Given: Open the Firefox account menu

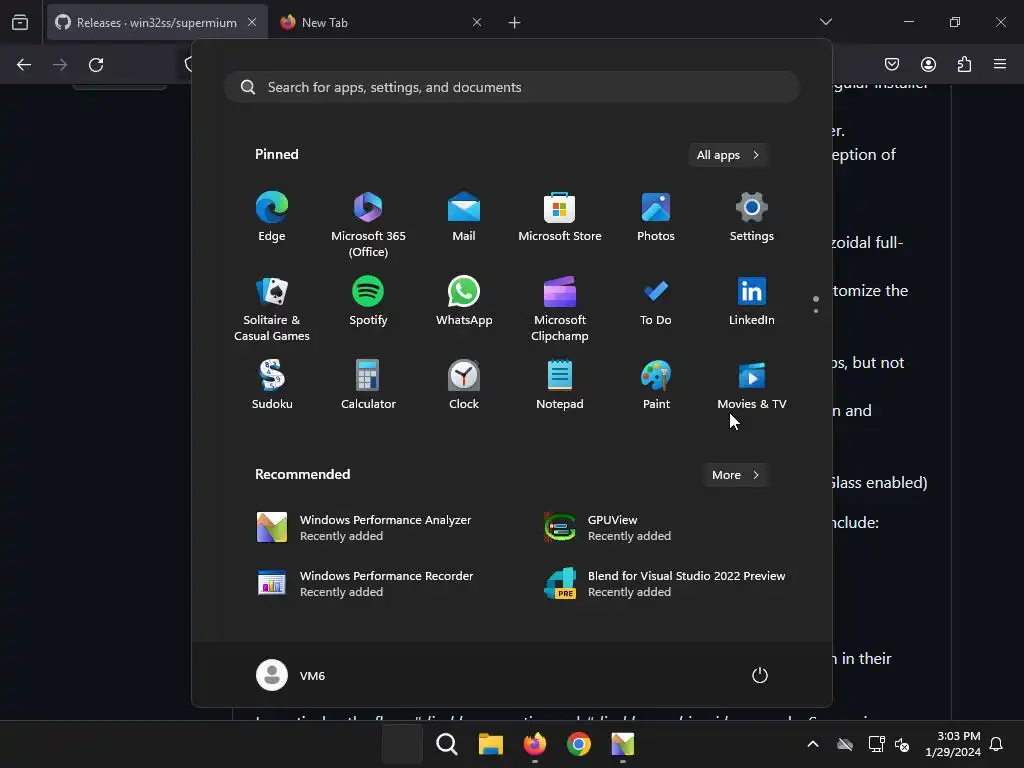Looking at the screenshot, I should tap(928, 64).
